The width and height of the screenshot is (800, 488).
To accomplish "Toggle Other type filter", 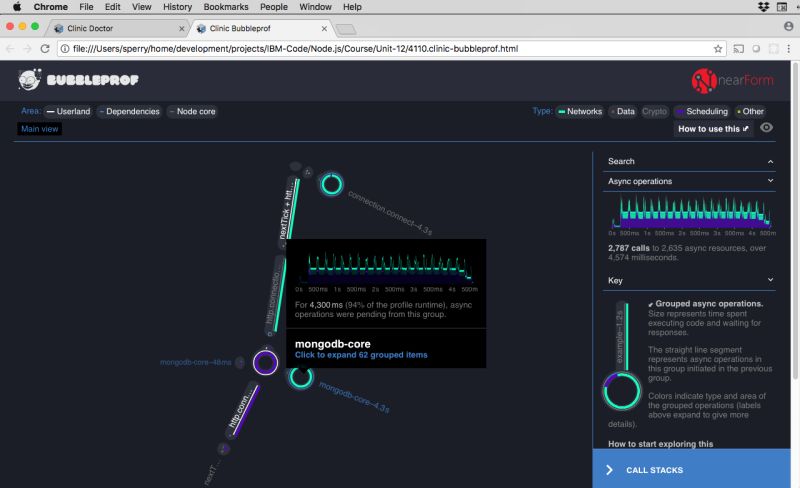I will (750, 111).
